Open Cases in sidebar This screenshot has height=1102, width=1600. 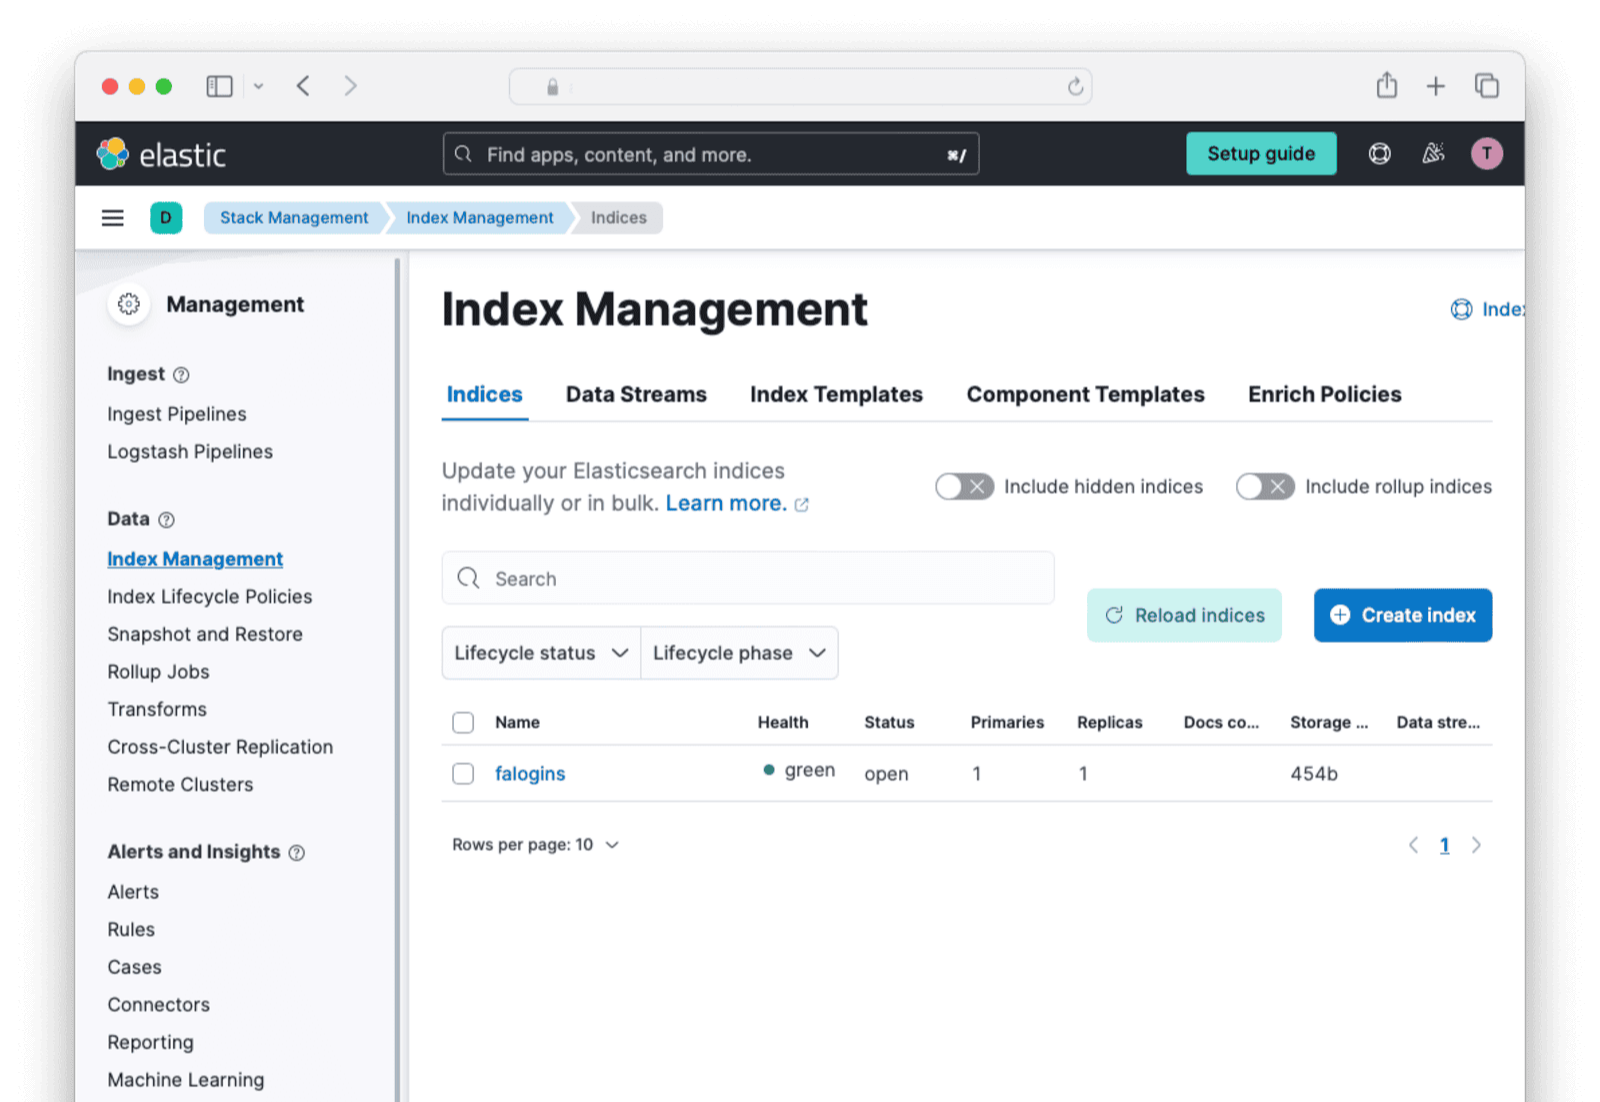pyautogui.click(x=134, y=968)
